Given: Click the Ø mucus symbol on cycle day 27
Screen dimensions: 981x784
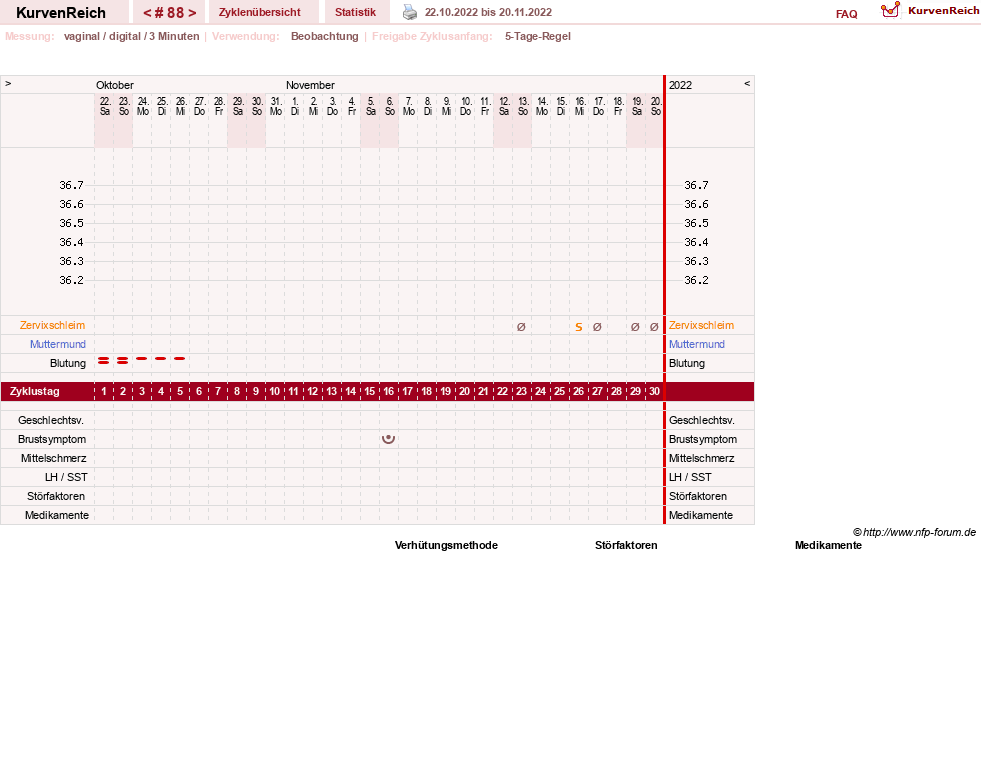Looking at the screenshot, I should tap(597, 327).
